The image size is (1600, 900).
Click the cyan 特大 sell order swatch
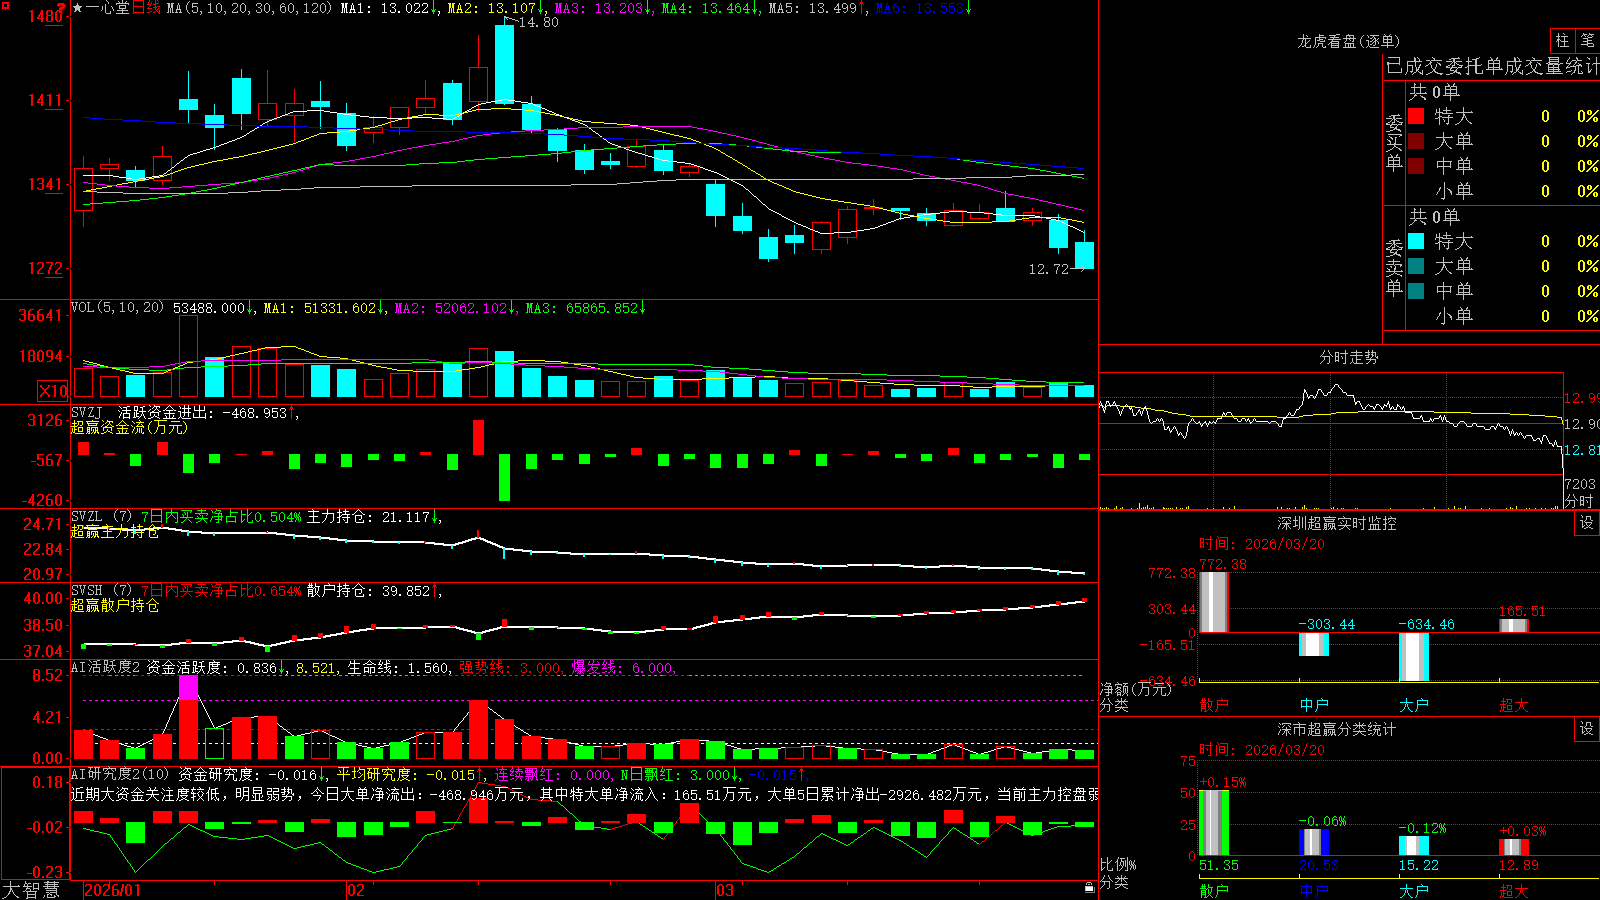(1416, 241)
